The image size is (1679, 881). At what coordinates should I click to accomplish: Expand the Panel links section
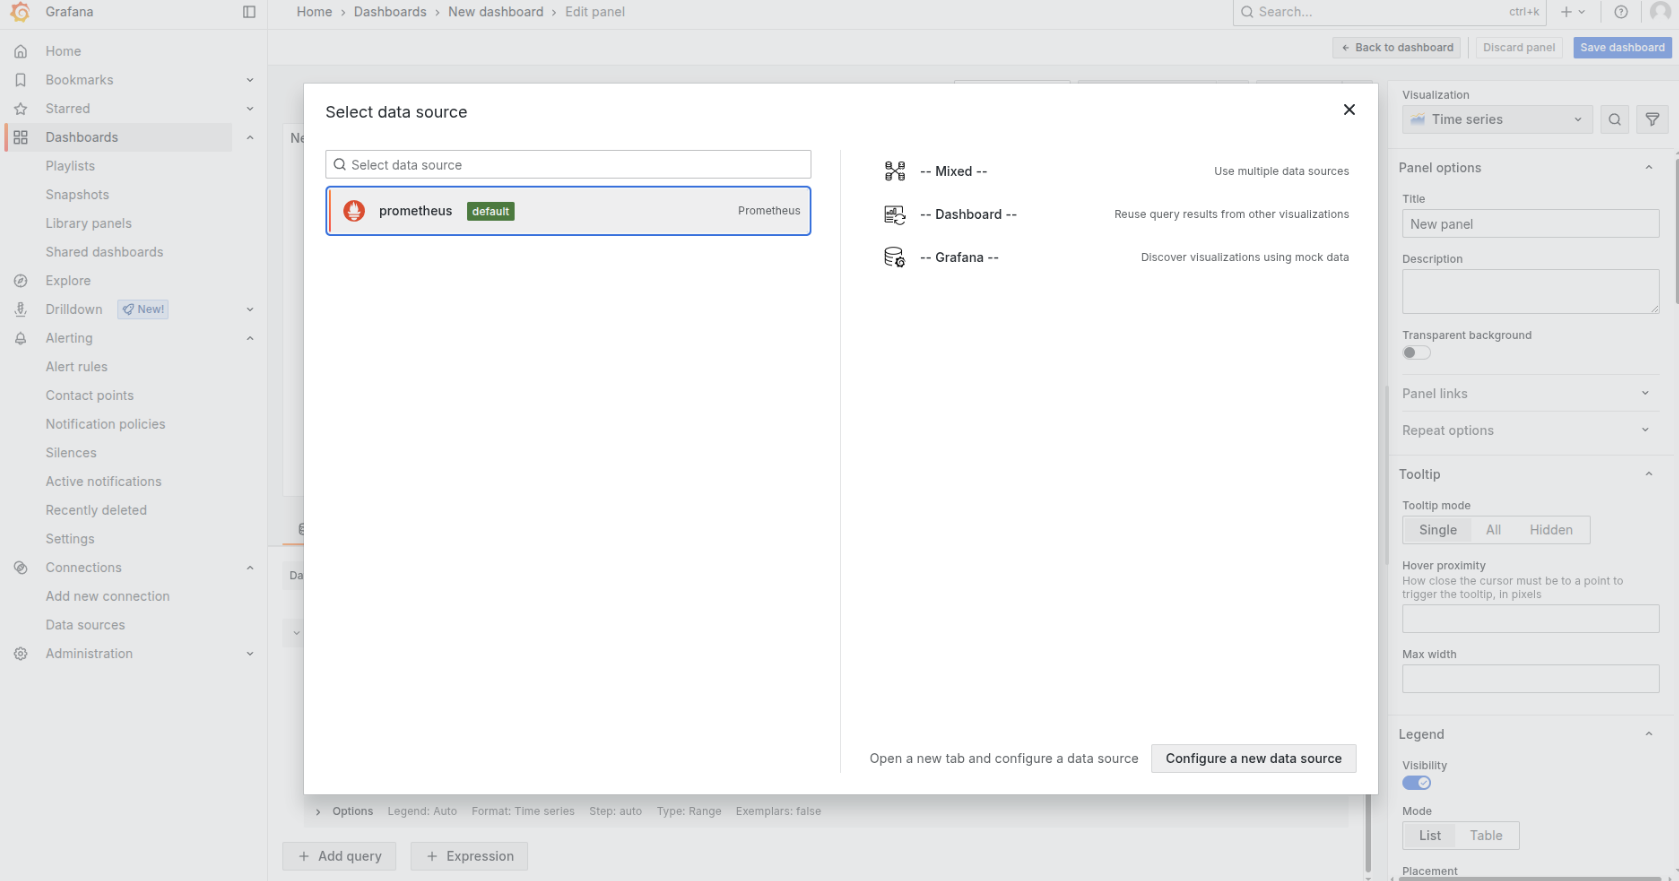tap(1529, 393)
